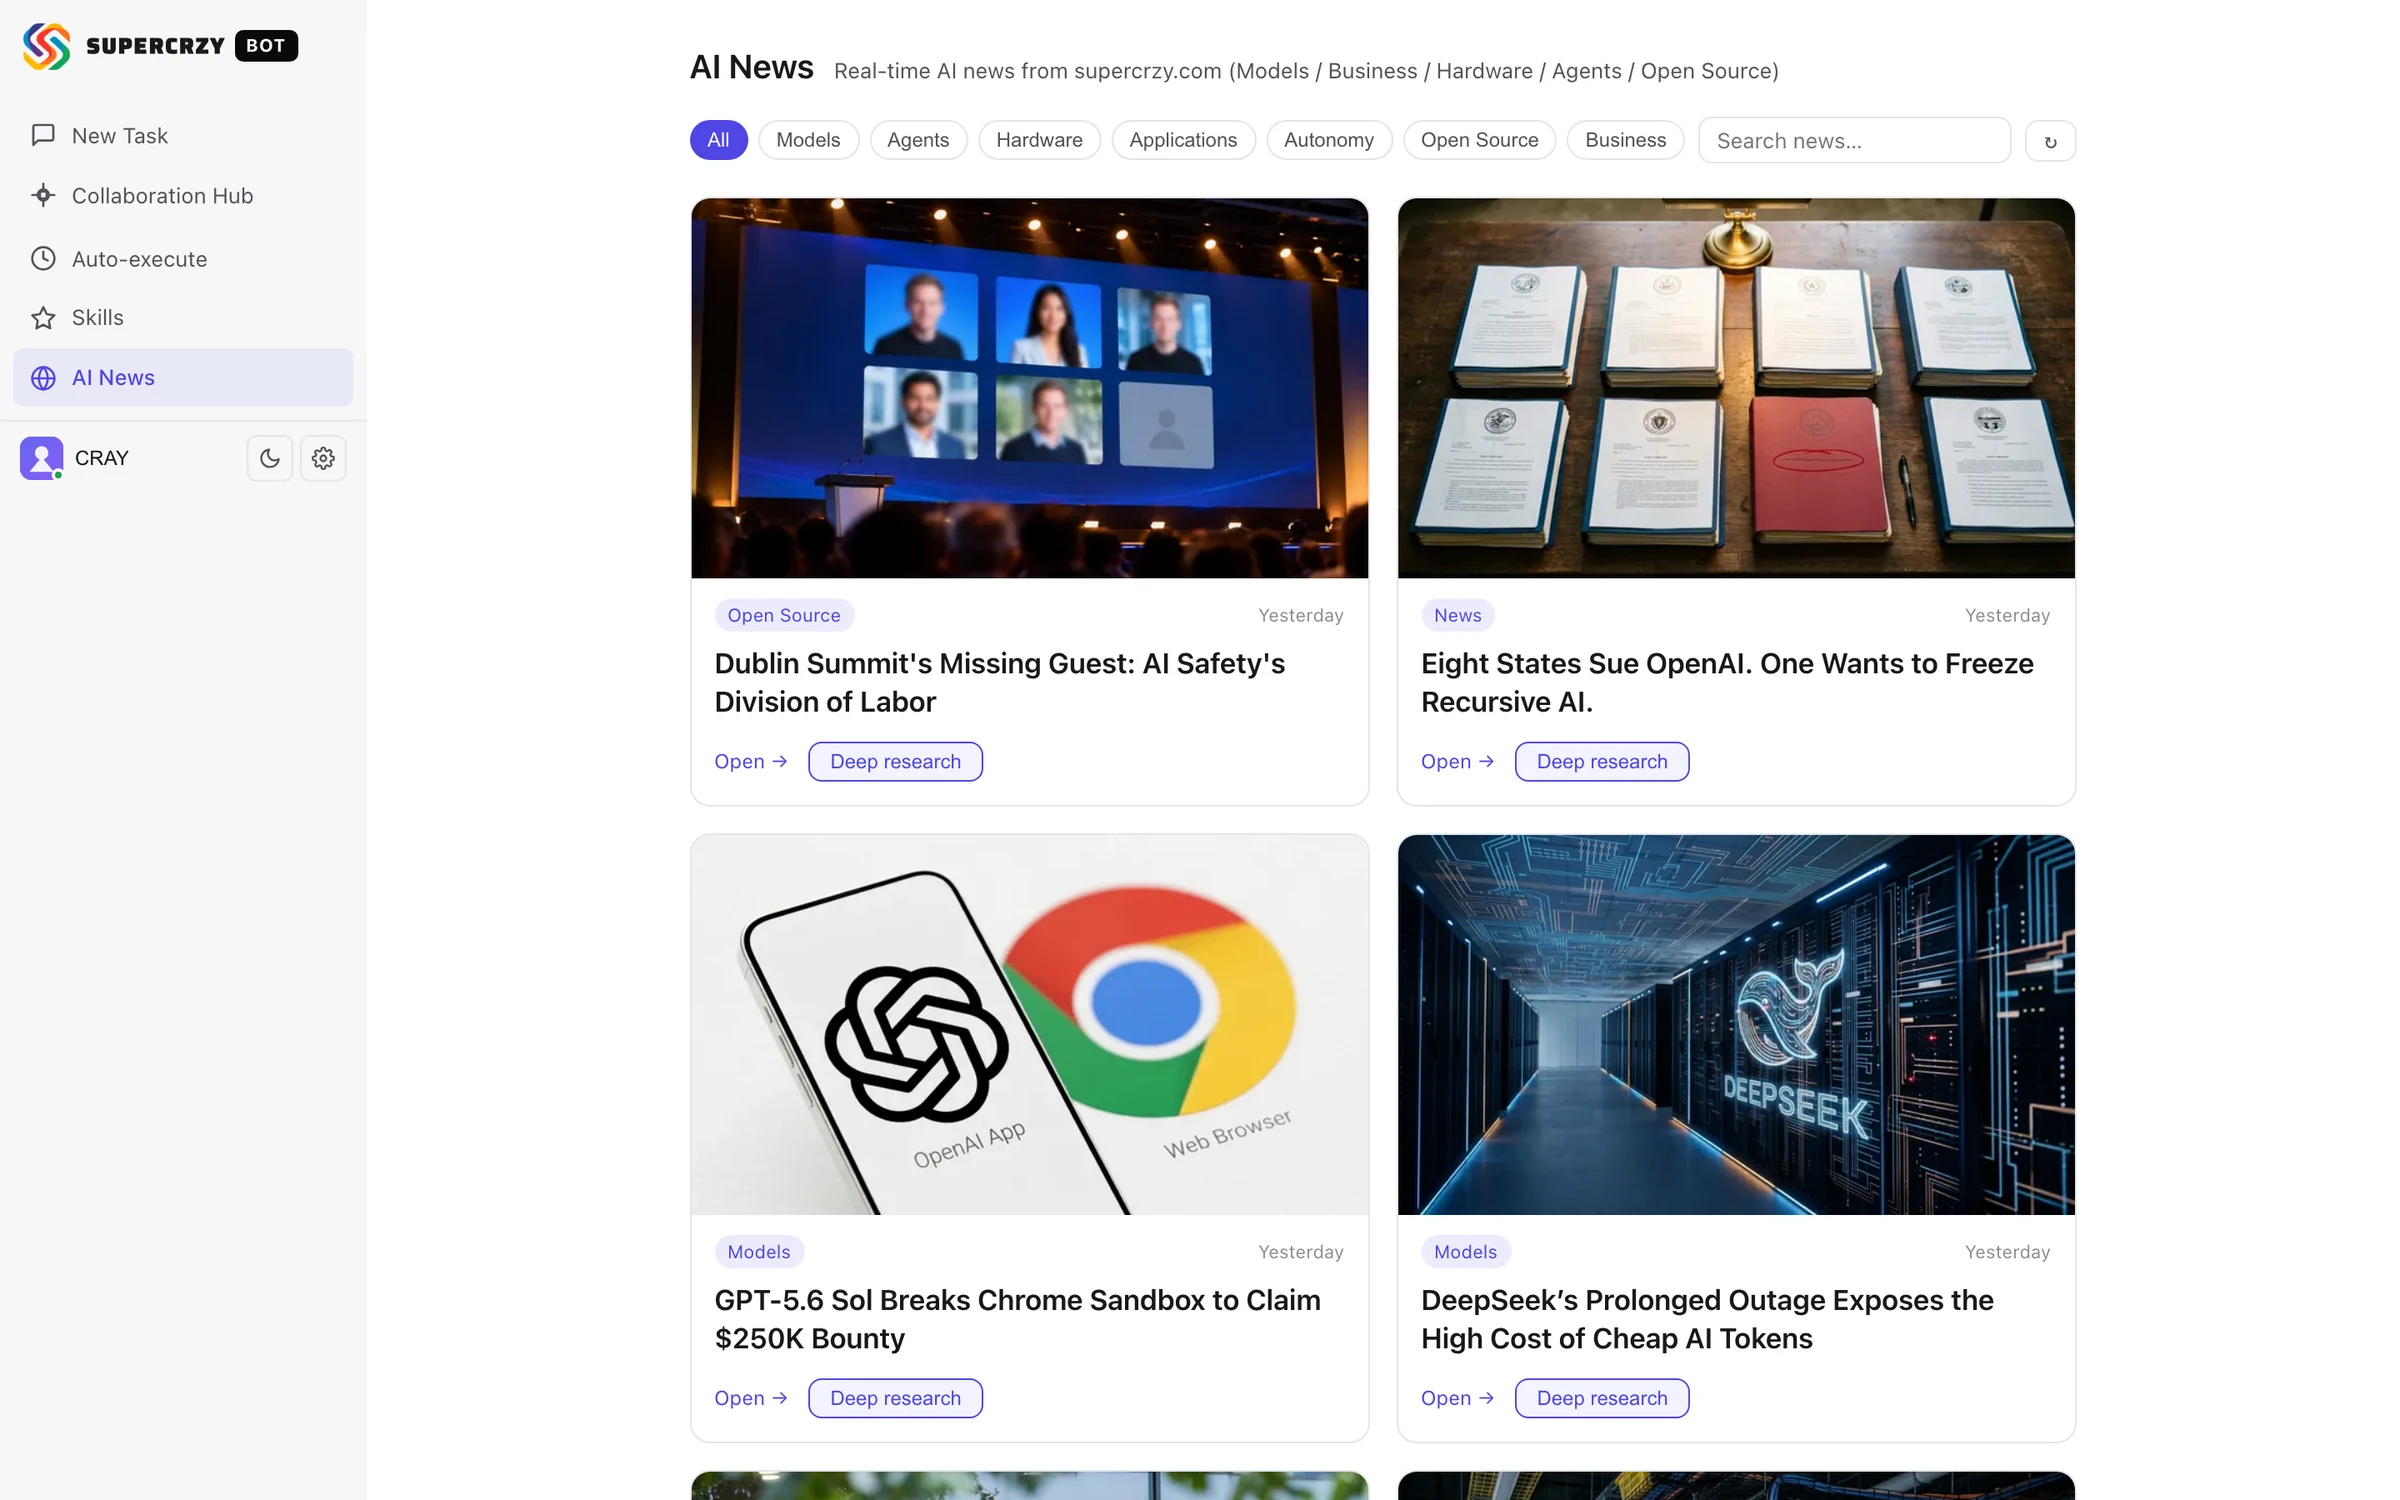Go to Collaboration Hub in the sidebar
Screen dimensions: 2400x1500
pos(183,195)
